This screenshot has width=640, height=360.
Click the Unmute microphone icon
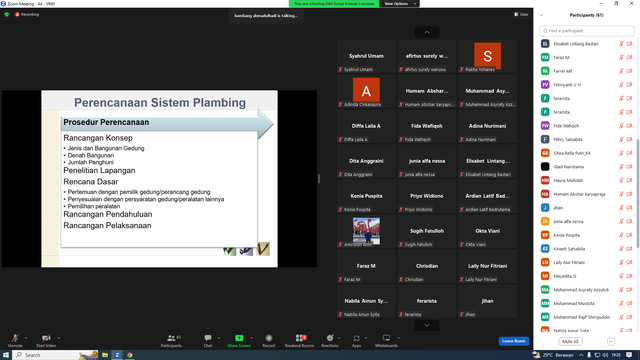coord(15,338)
